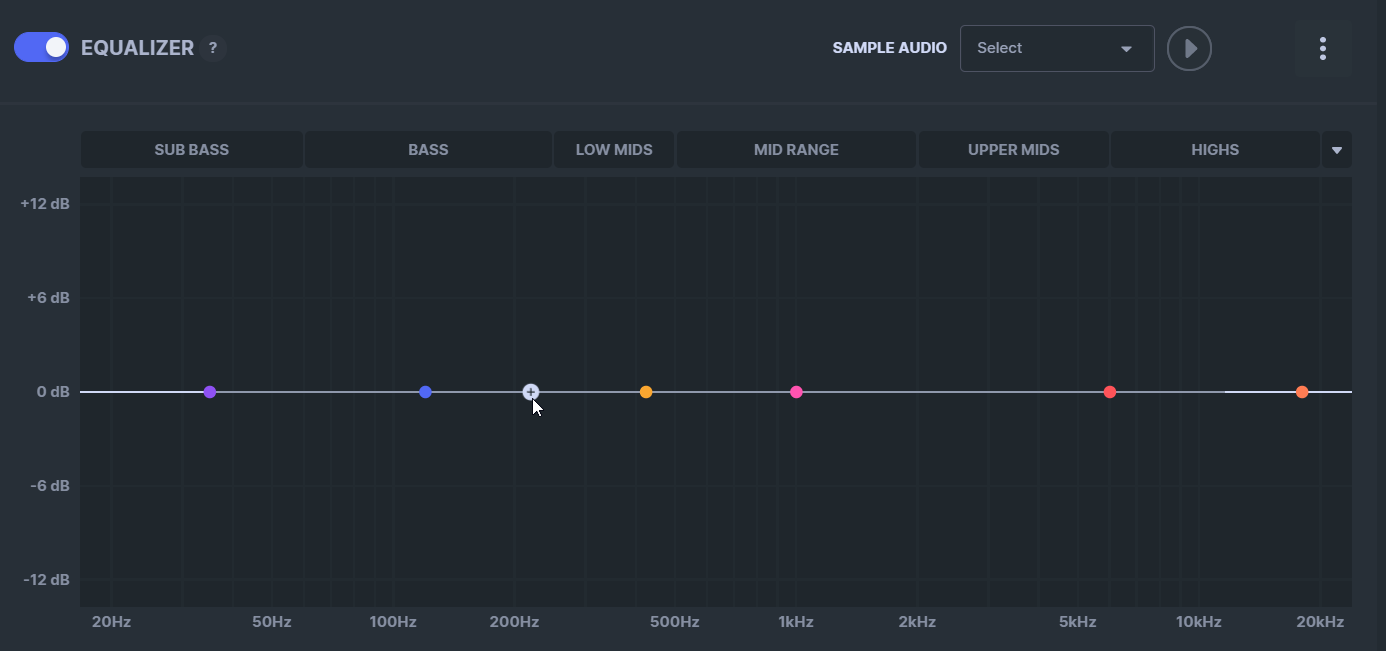Select the orange low mids EQ point
Viewport: 1386px width, 651px height.
[x=646, y=392]
